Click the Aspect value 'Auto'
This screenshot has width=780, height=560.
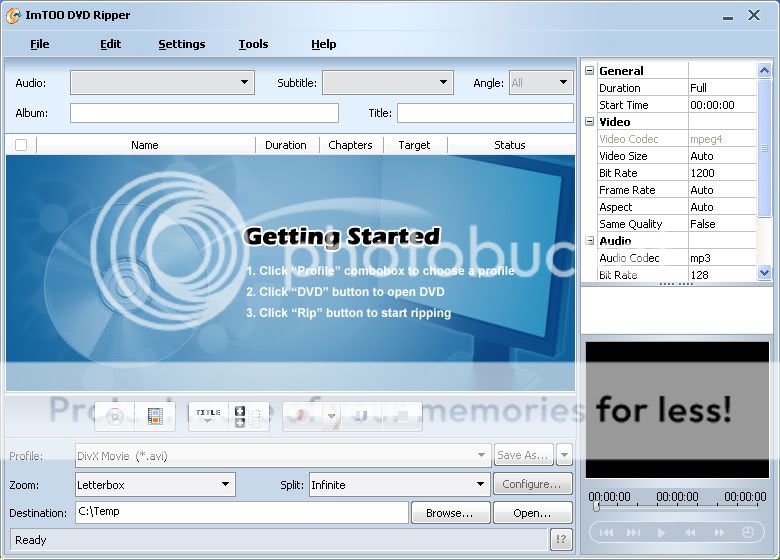tap(722, 207)
